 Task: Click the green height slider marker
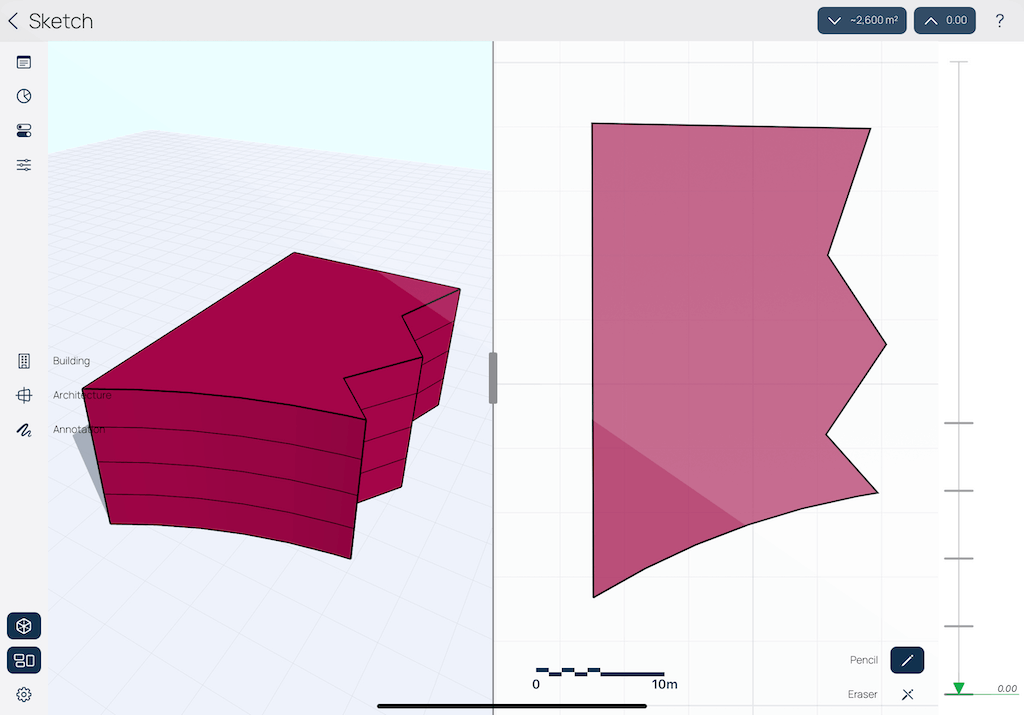point(959,688)
